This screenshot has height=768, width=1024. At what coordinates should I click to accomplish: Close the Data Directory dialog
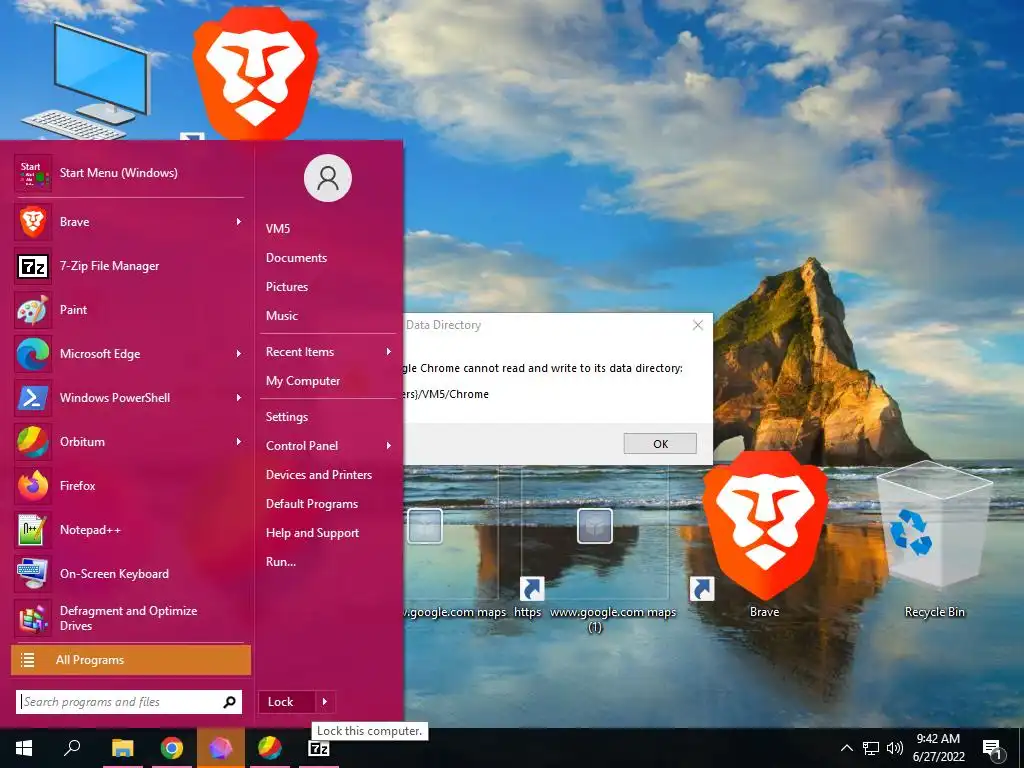697,325
